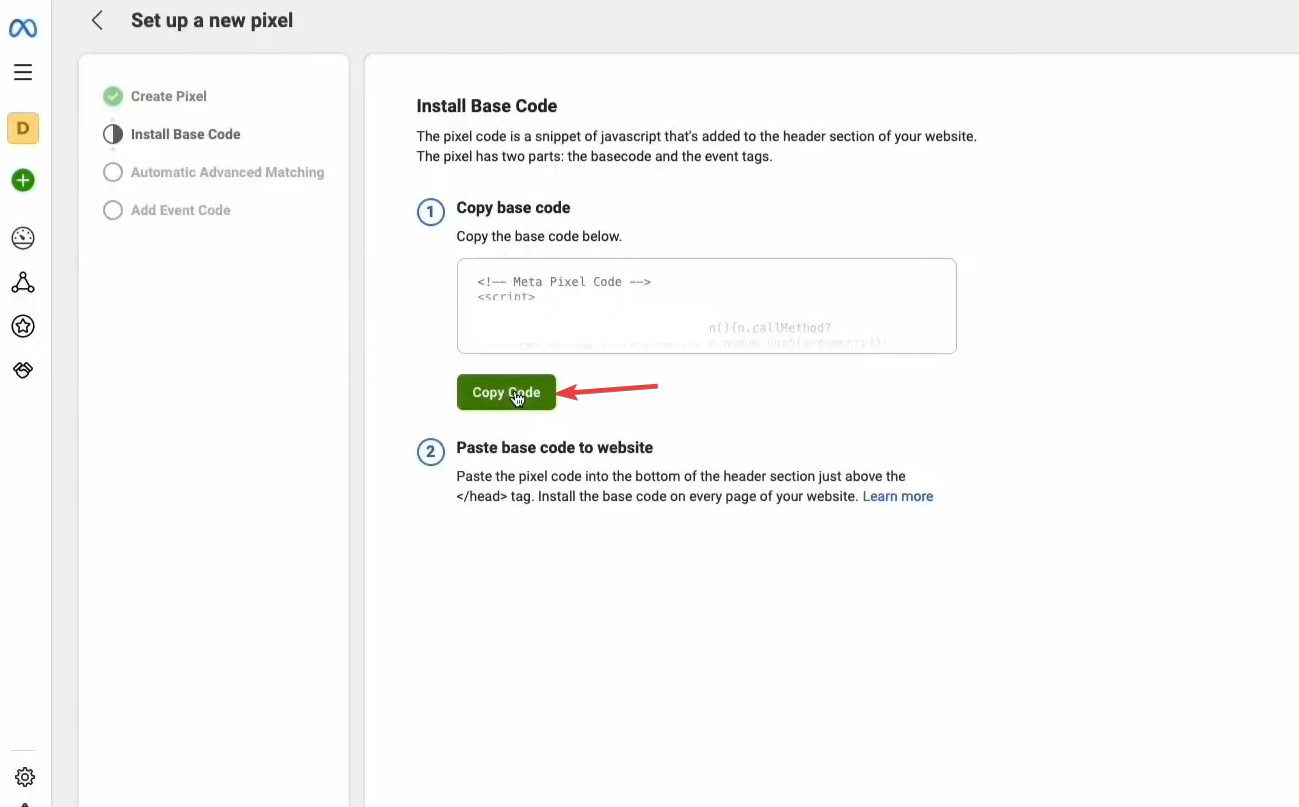Select the Create Pixel step

[x=169, y=96]
